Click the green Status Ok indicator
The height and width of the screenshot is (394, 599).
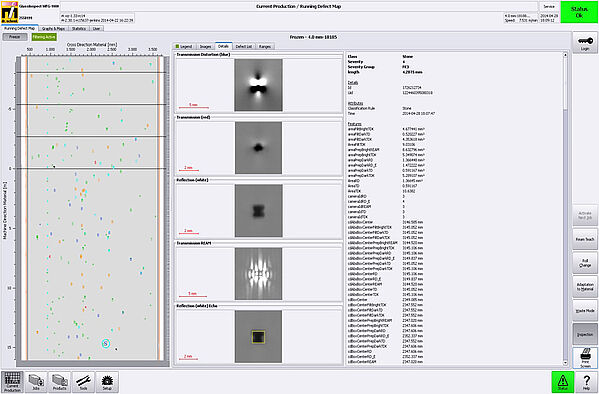[579, 12]
